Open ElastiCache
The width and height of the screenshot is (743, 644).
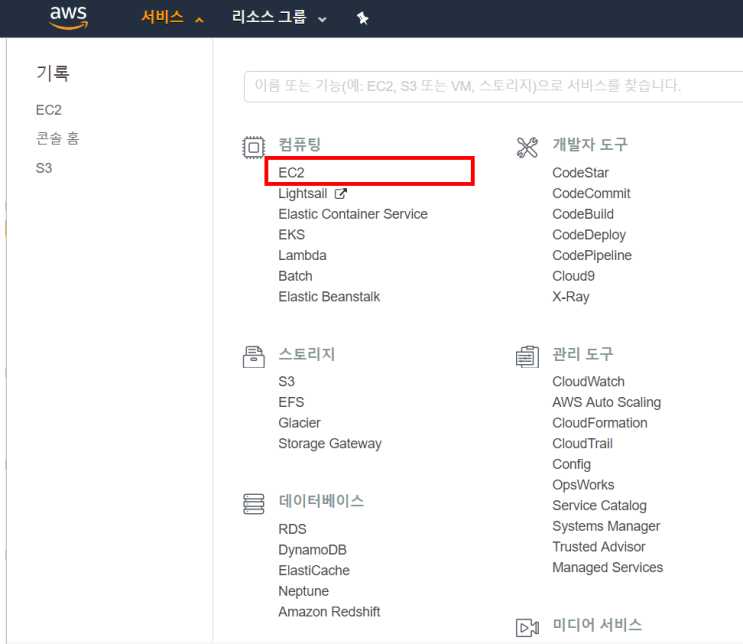click(314, 570)
